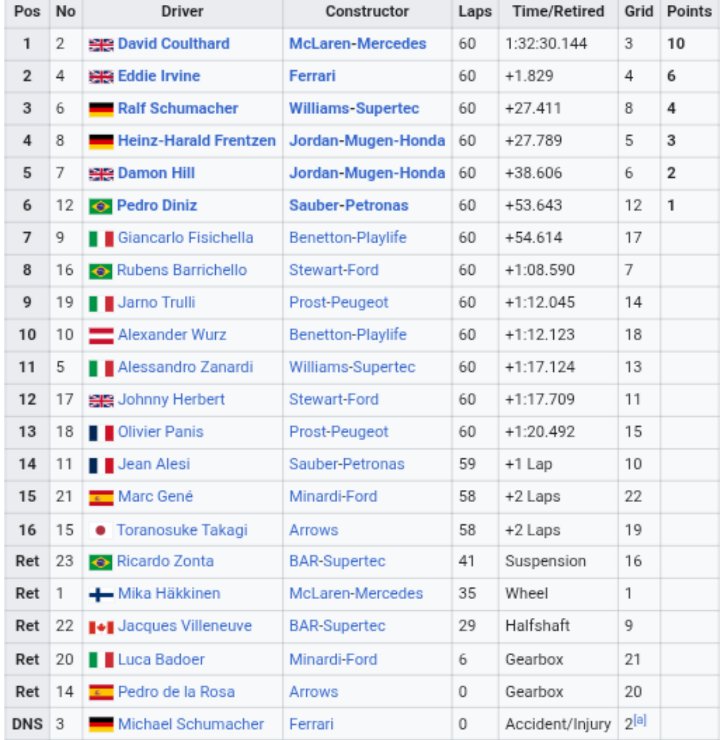
Task: Click the British flag next to David Coulthard
Action: [x=101, y=44]
